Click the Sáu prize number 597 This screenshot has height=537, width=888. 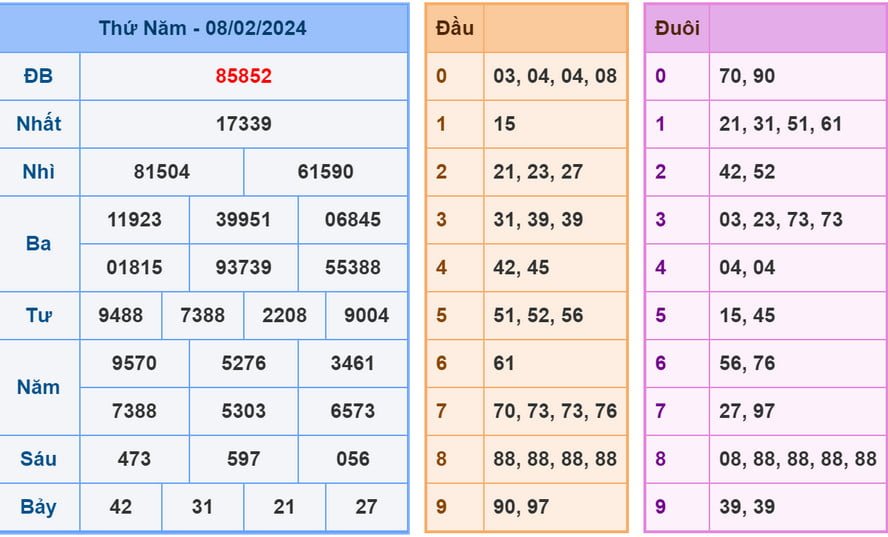(243, 459)
